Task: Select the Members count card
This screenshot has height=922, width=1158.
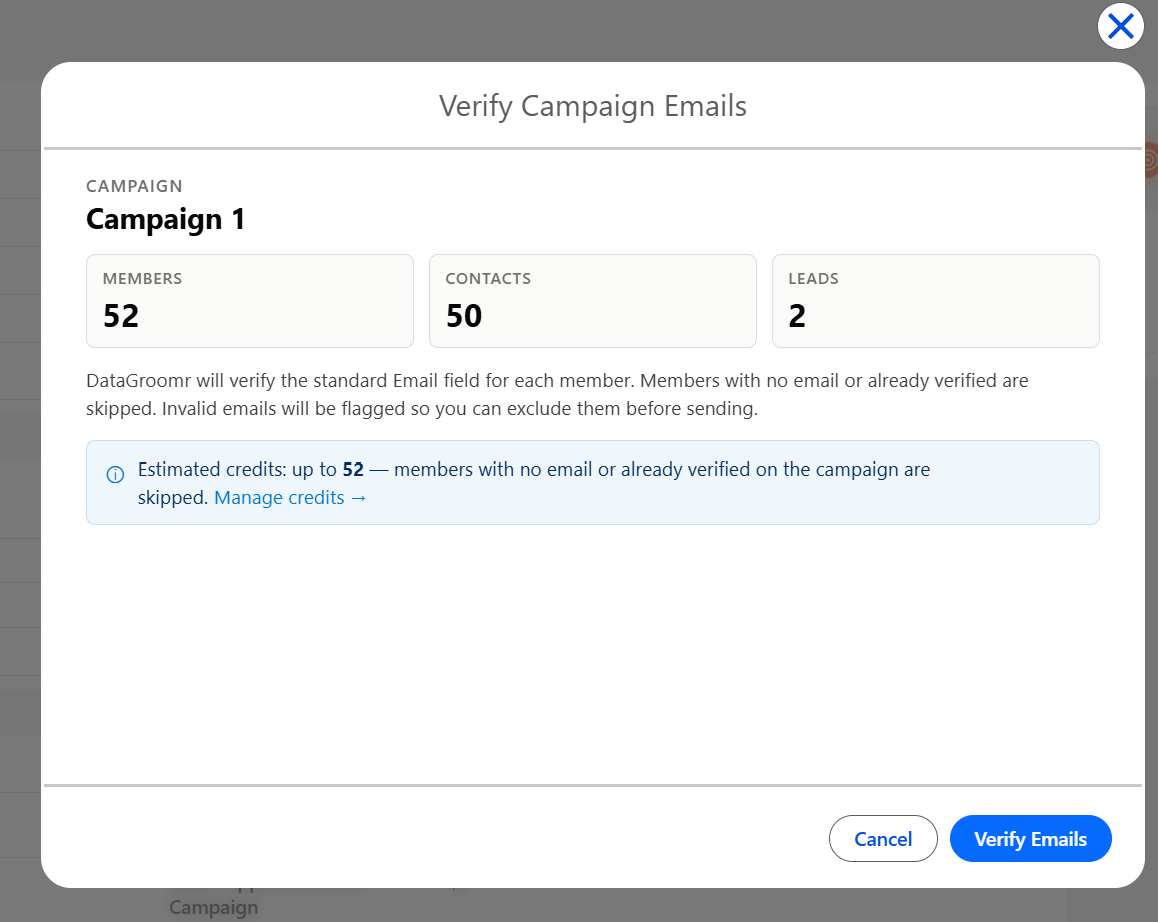Action: coord(250,301)
